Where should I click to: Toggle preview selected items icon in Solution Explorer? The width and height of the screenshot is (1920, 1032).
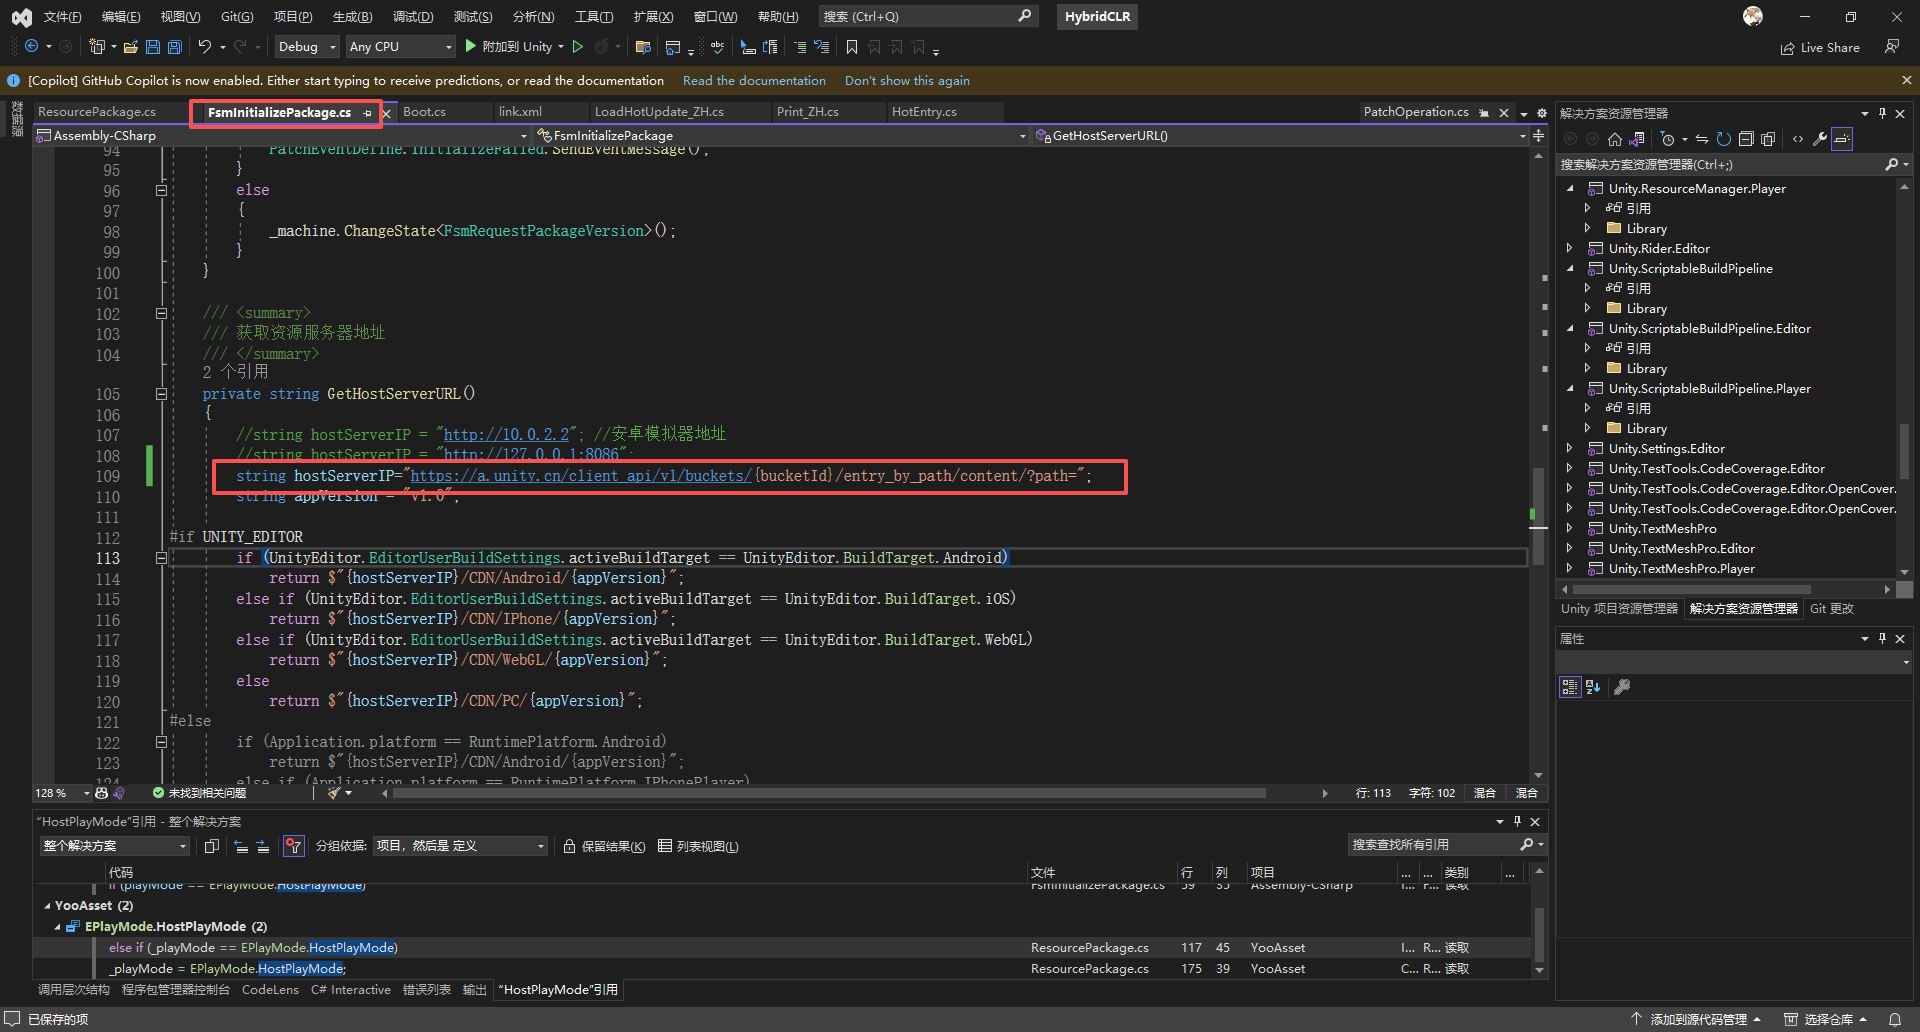click(x=1842, y=139)
